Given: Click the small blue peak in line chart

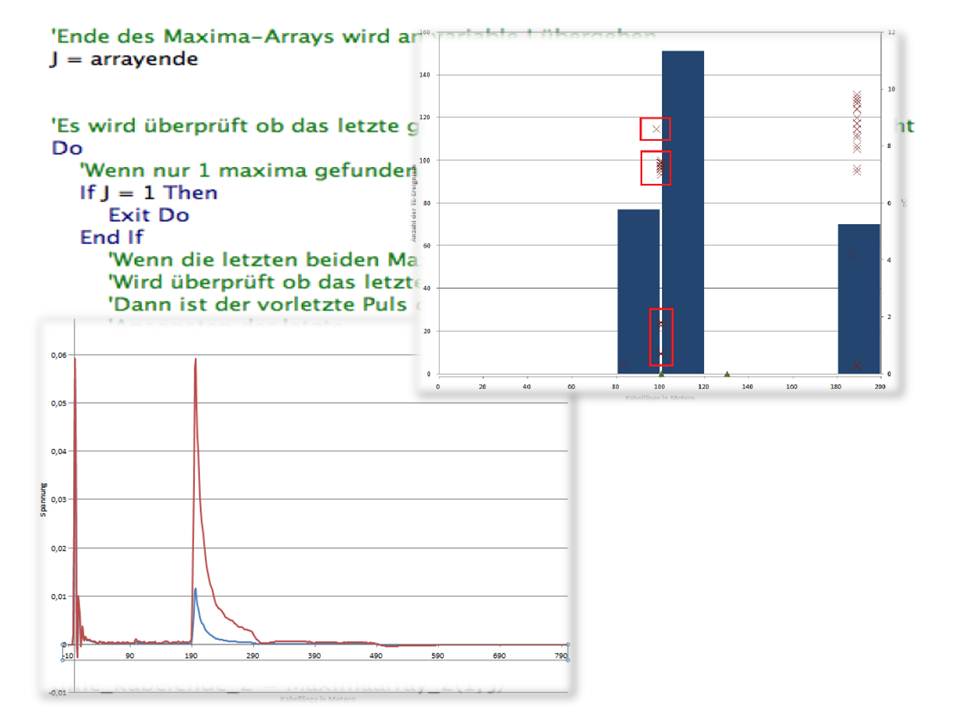Looking at the screenshot, I should 196,591.
